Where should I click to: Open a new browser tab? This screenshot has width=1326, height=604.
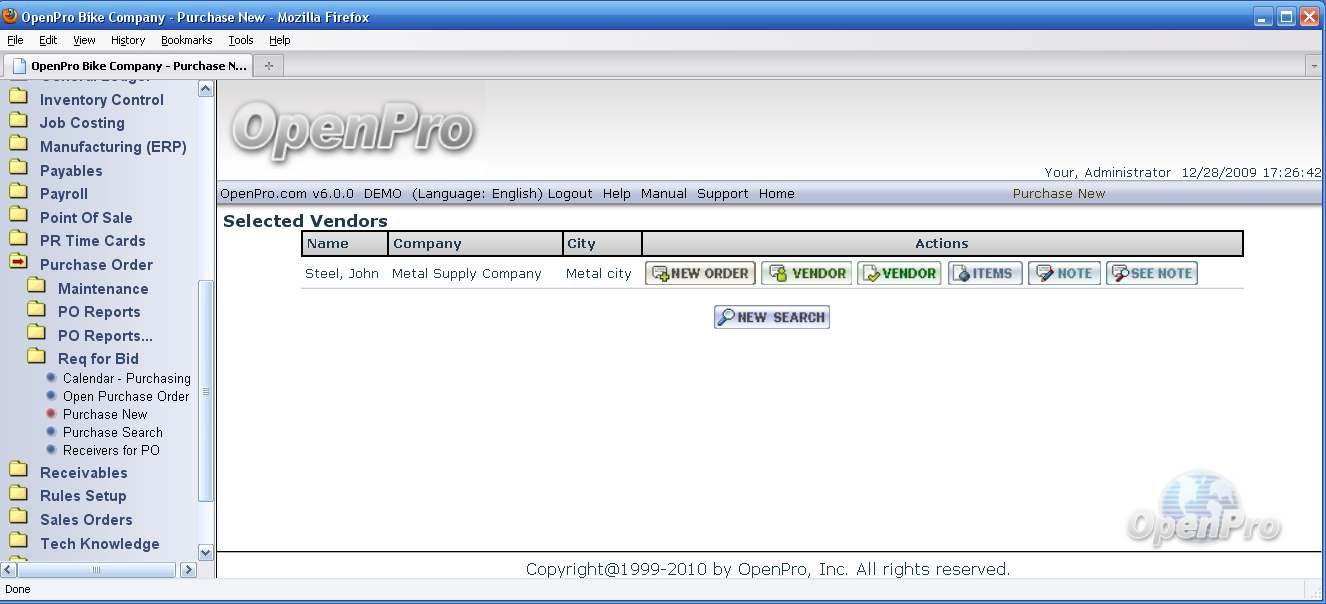(268, 66)
